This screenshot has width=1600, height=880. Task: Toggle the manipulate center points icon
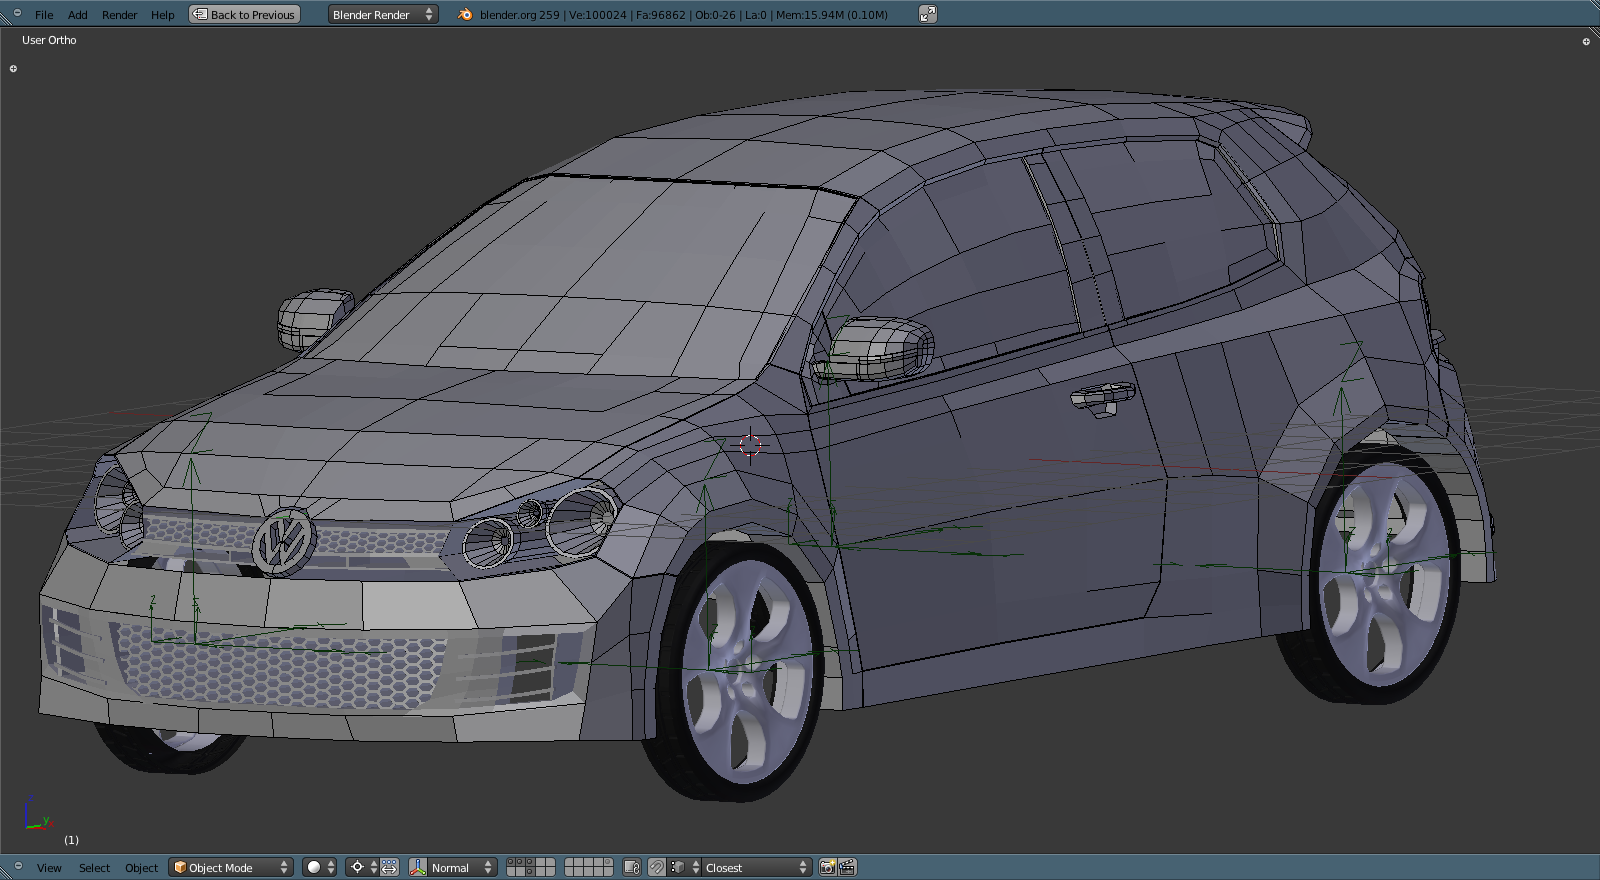pyautogui.click(x=389, y=867)
